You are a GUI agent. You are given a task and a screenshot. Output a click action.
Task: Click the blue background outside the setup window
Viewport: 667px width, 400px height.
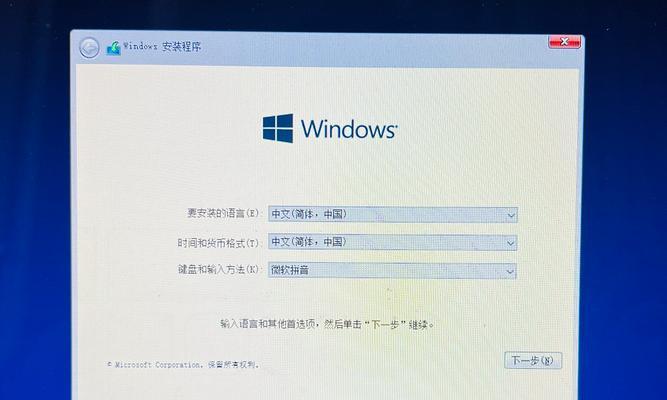click(x=34, y=213)
